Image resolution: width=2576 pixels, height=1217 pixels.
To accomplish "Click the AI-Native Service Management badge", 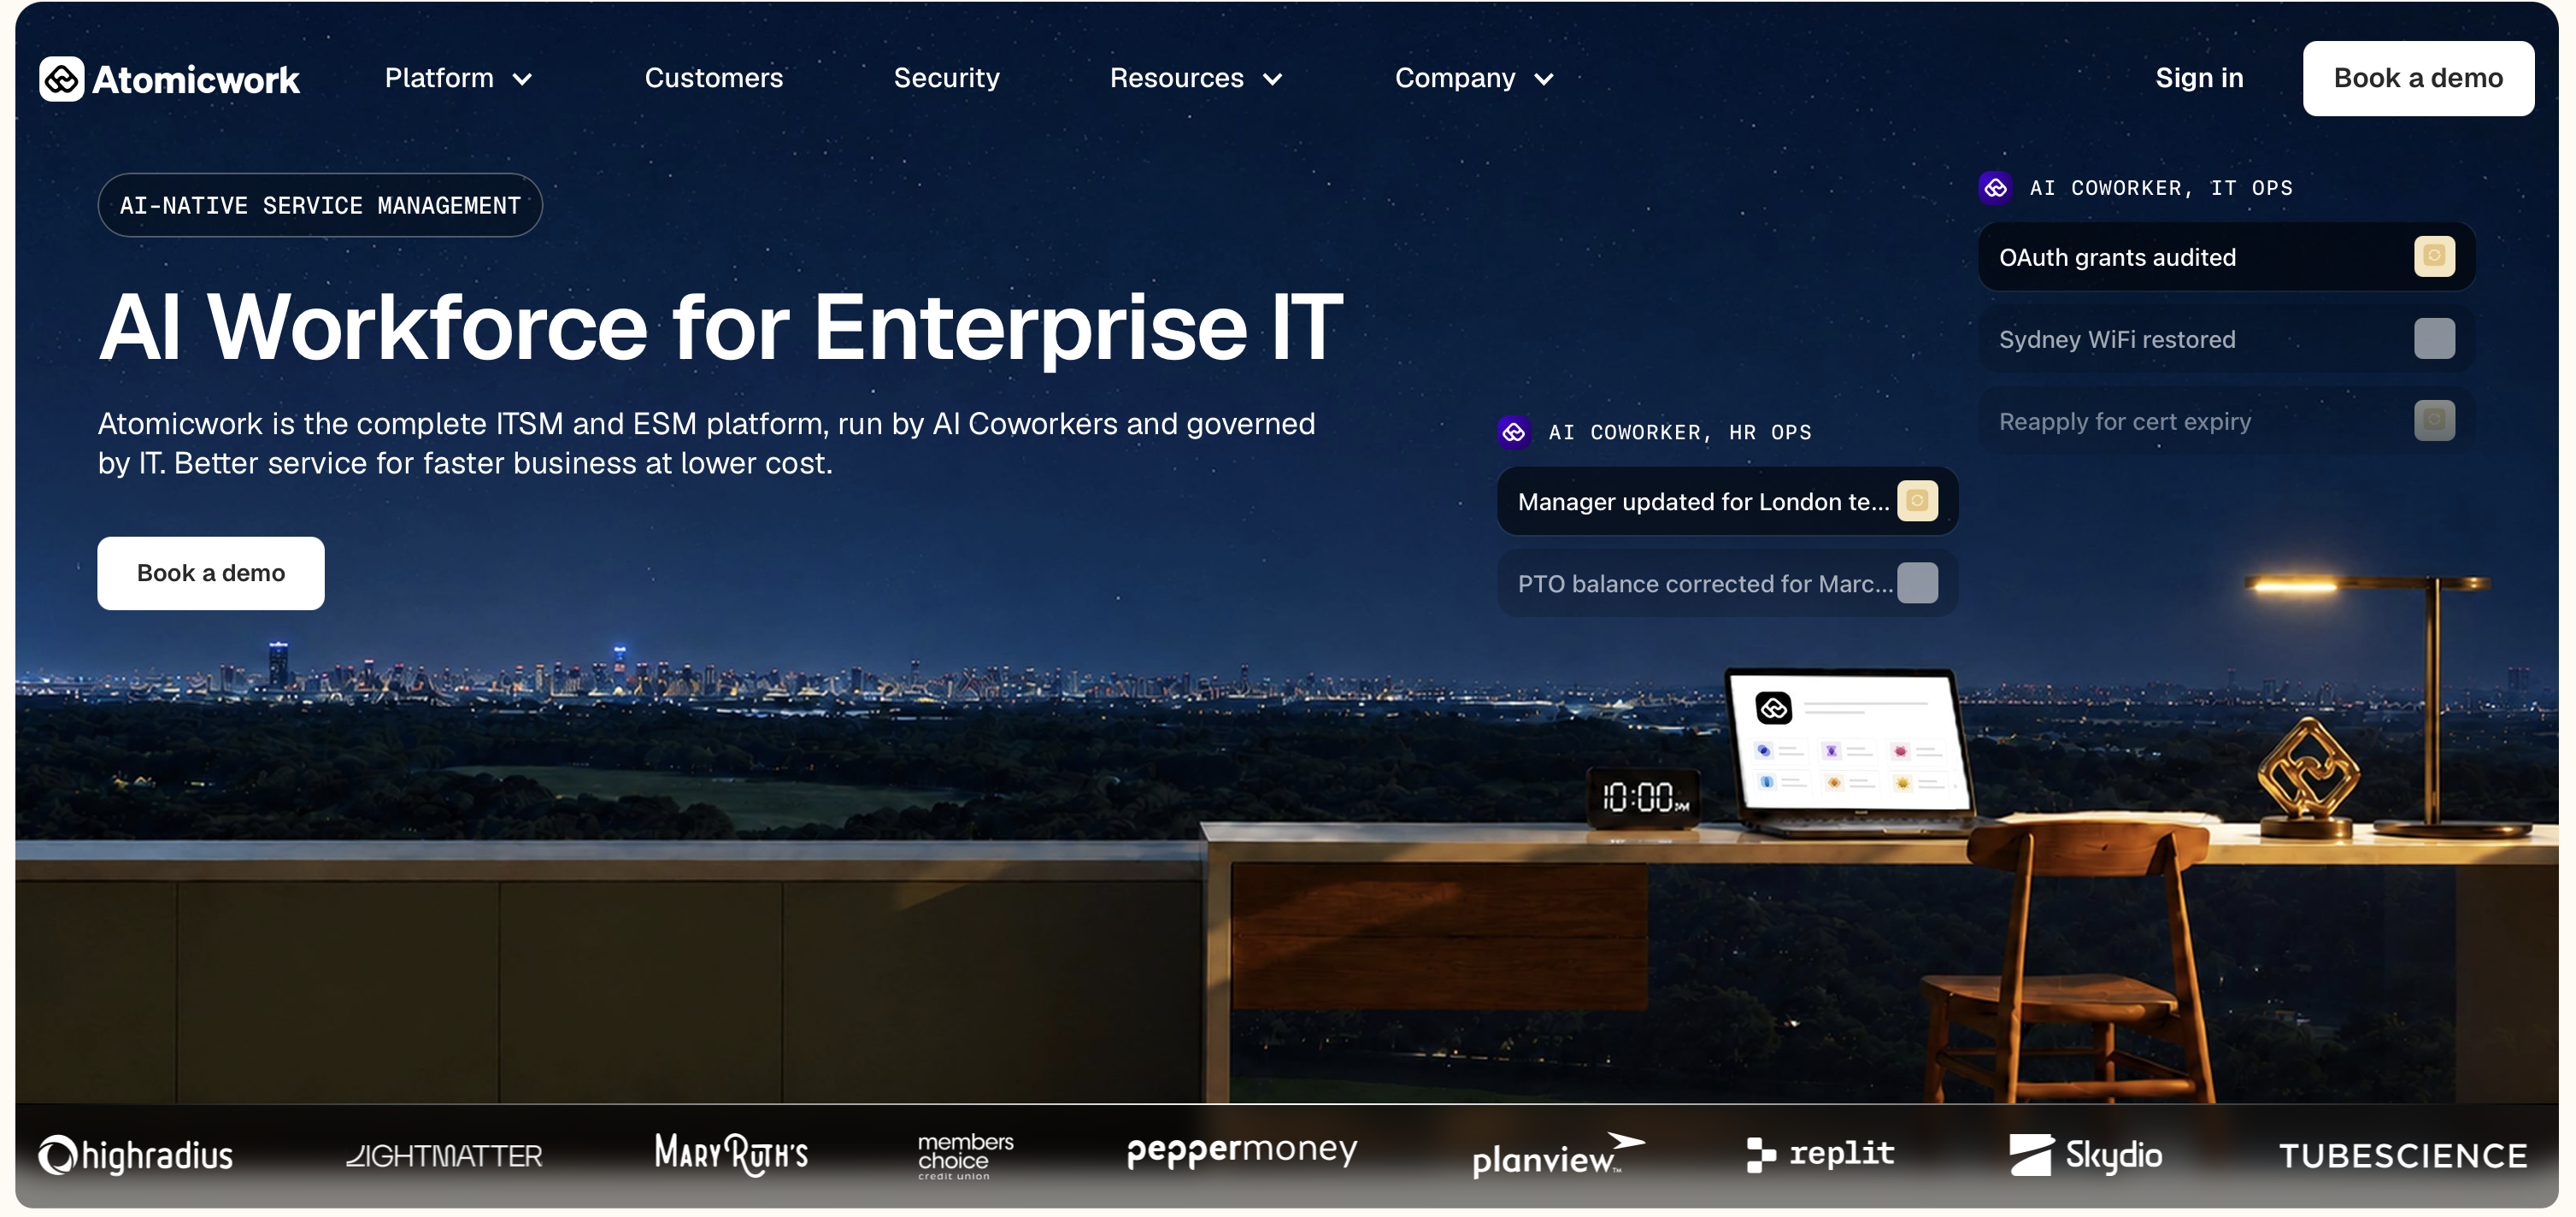I will pyautogui.click(x=320, y=205).
